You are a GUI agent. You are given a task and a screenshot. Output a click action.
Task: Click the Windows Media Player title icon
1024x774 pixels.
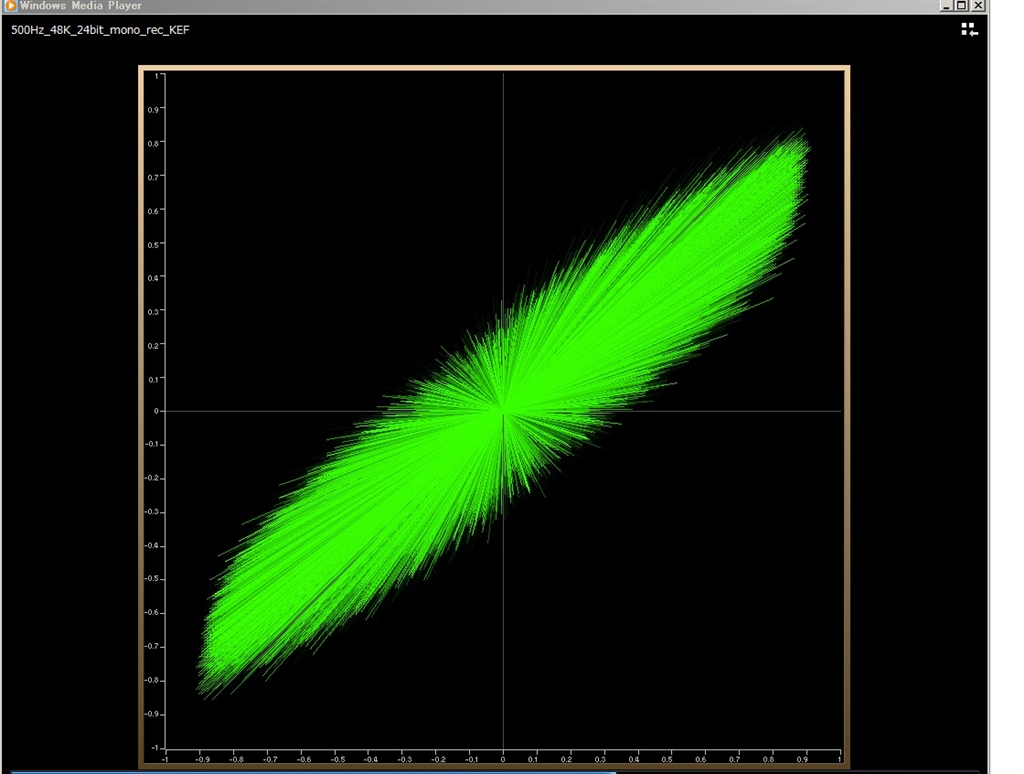coord(10,5)
